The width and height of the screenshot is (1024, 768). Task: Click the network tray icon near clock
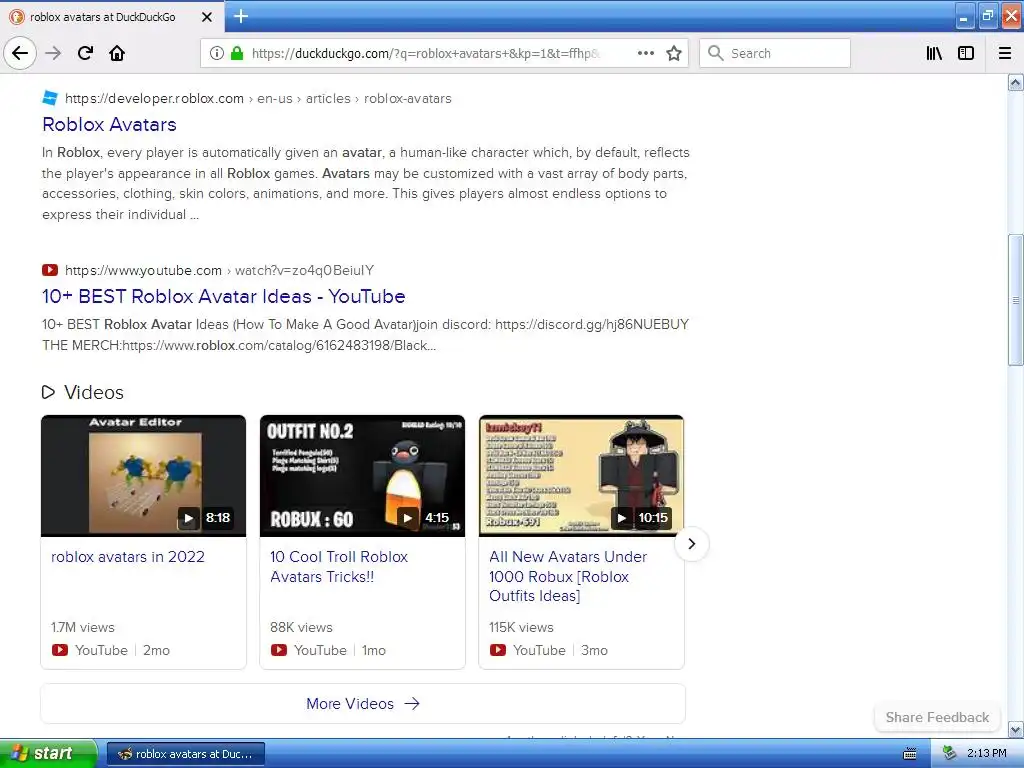click(950, 754)
